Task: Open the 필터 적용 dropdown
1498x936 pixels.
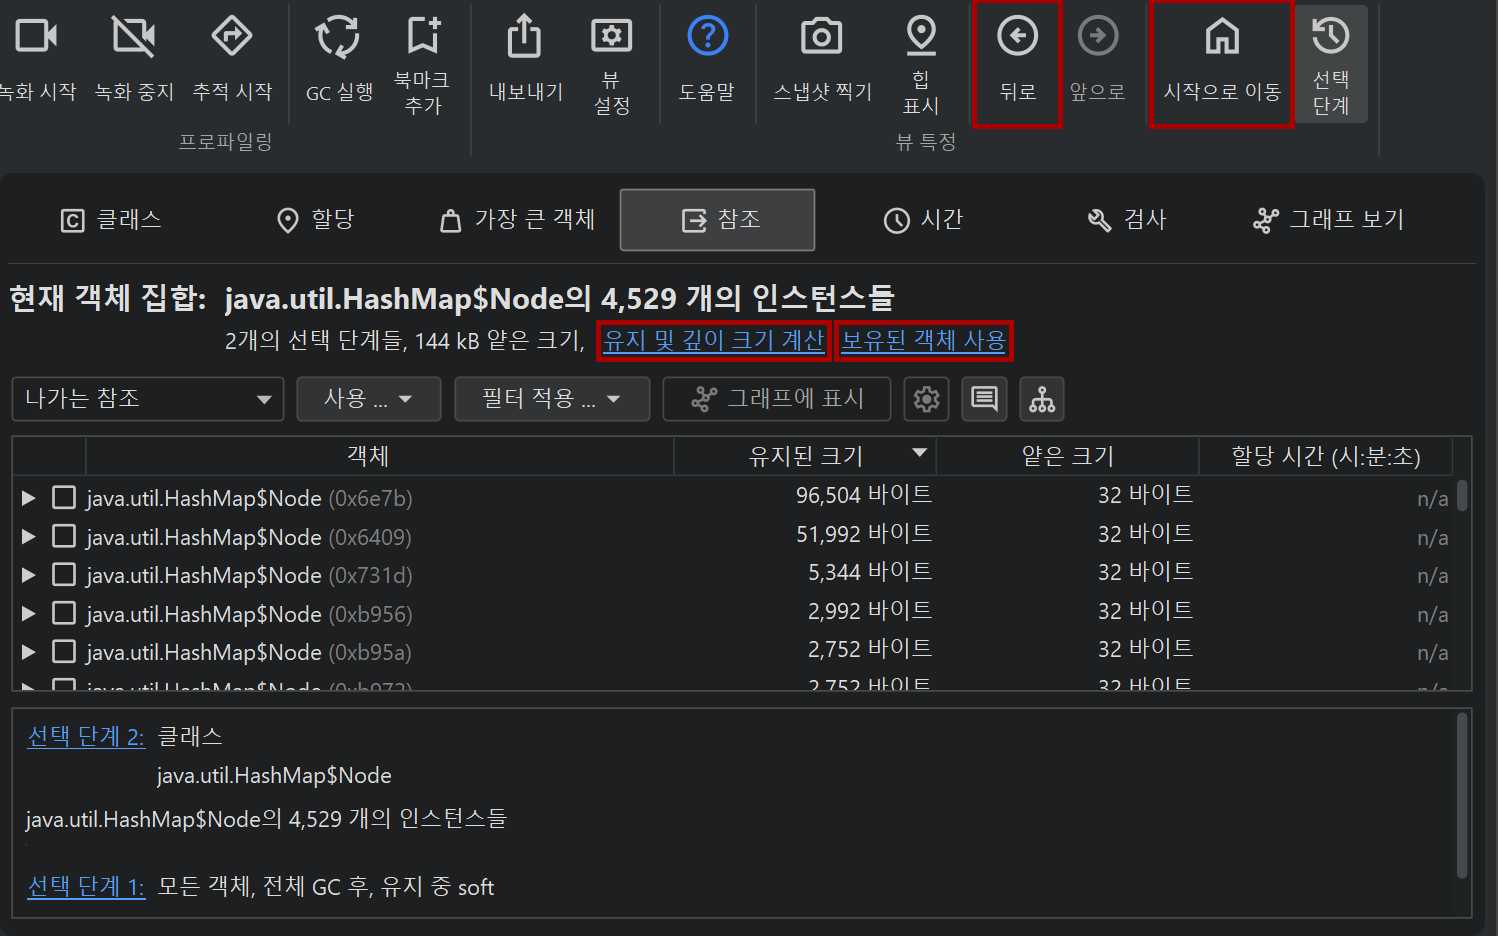Action: [x=551, y=399]
